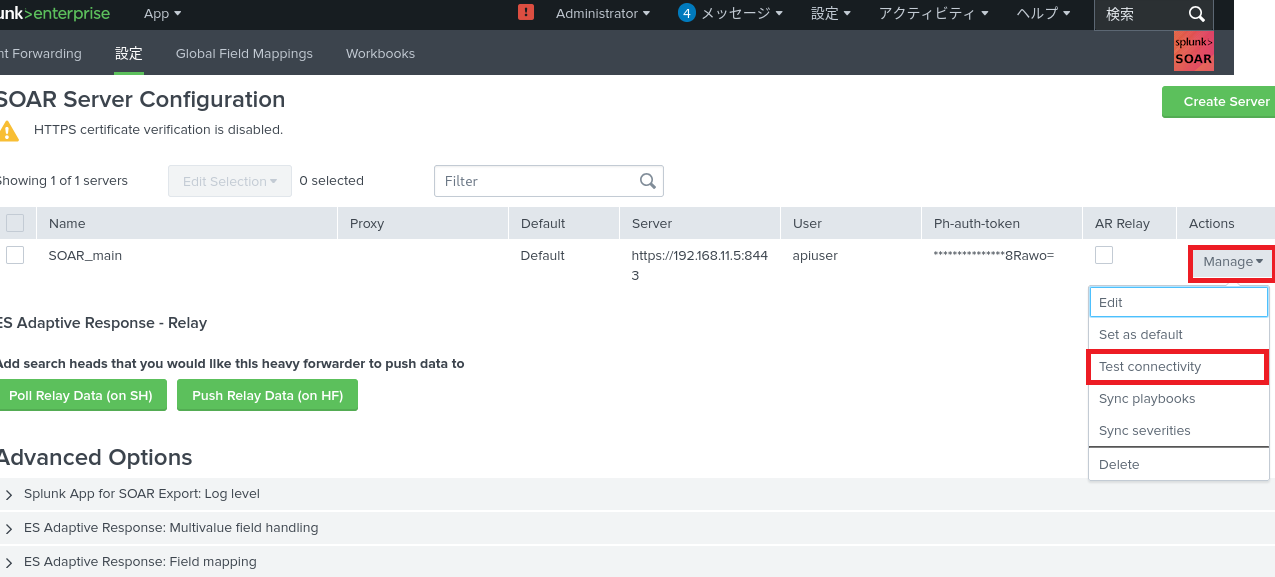Open the Administrator user menu

click(x=602, y=14)
